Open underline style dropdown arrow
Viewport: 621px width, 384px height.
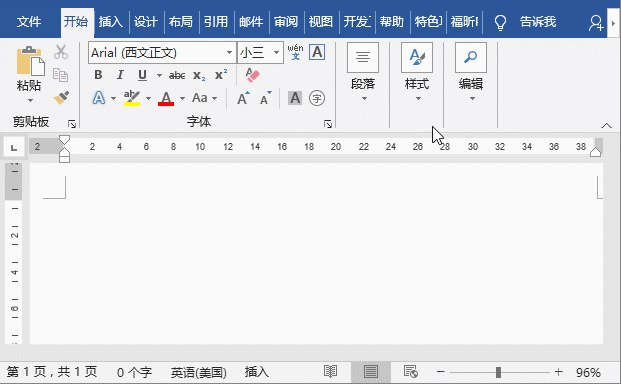tap(159, 75)
